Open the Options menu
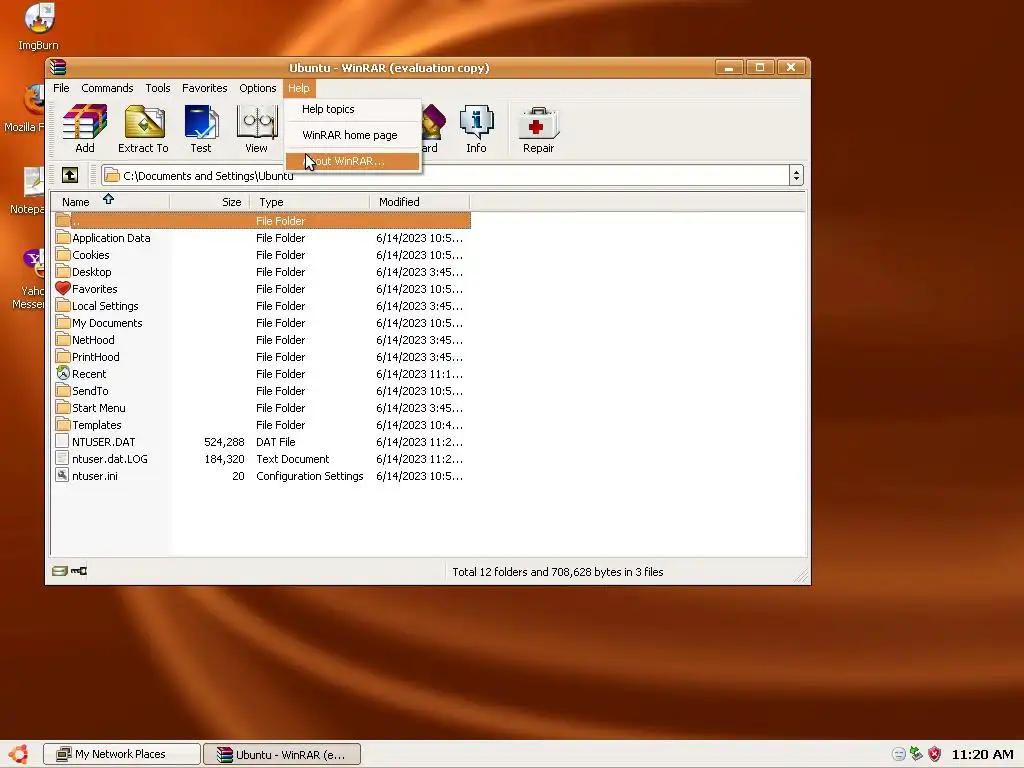This screenshot has height=768, width=1024. 257,88
